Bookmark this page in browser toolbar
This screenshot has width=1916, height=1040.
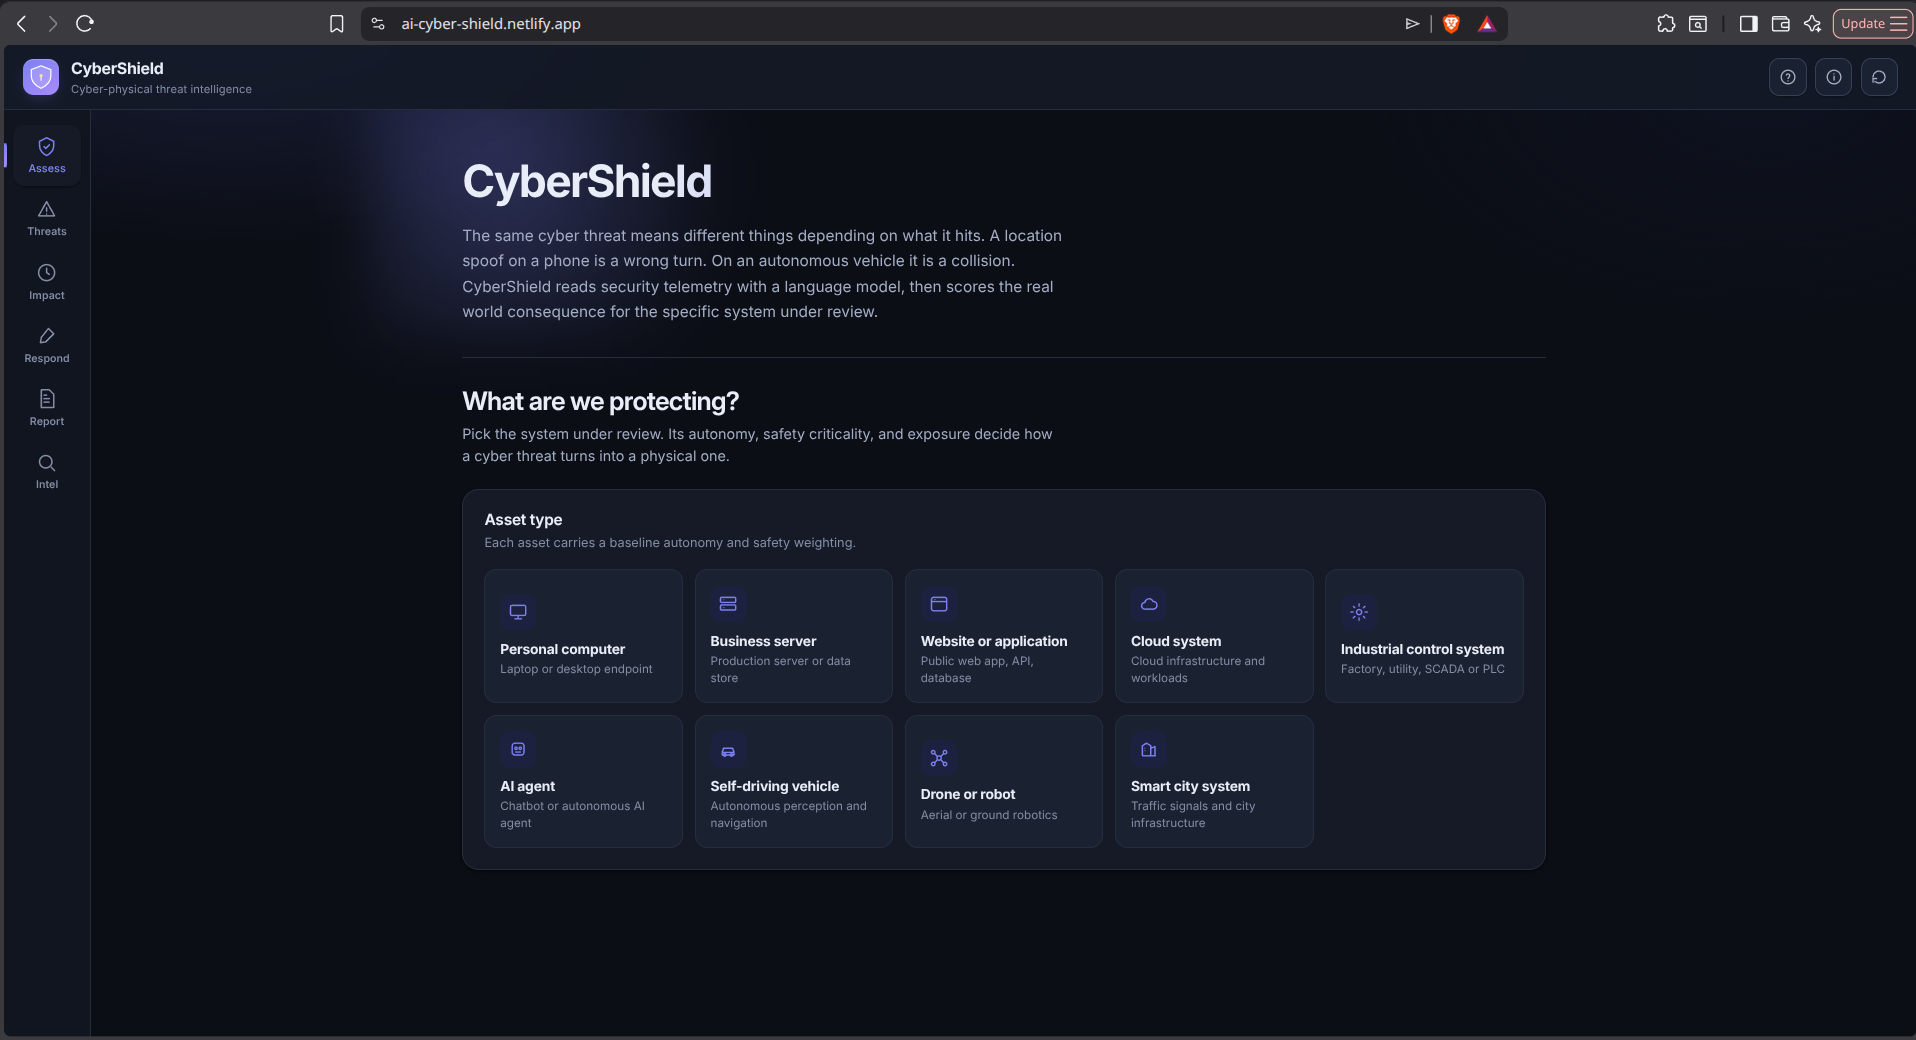click(x=337, y=24)
